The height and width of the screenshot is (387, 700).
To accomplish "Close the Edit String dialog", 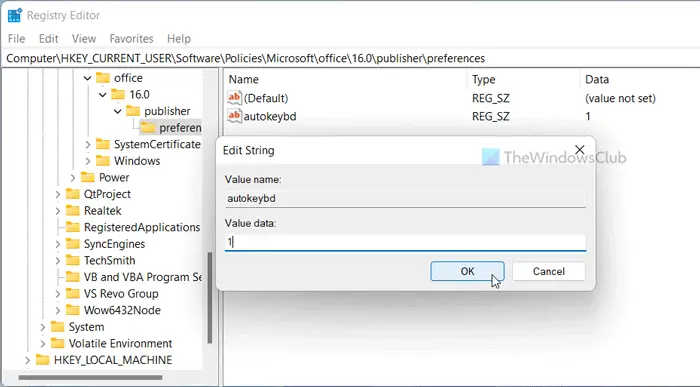I will coord(579,150).
